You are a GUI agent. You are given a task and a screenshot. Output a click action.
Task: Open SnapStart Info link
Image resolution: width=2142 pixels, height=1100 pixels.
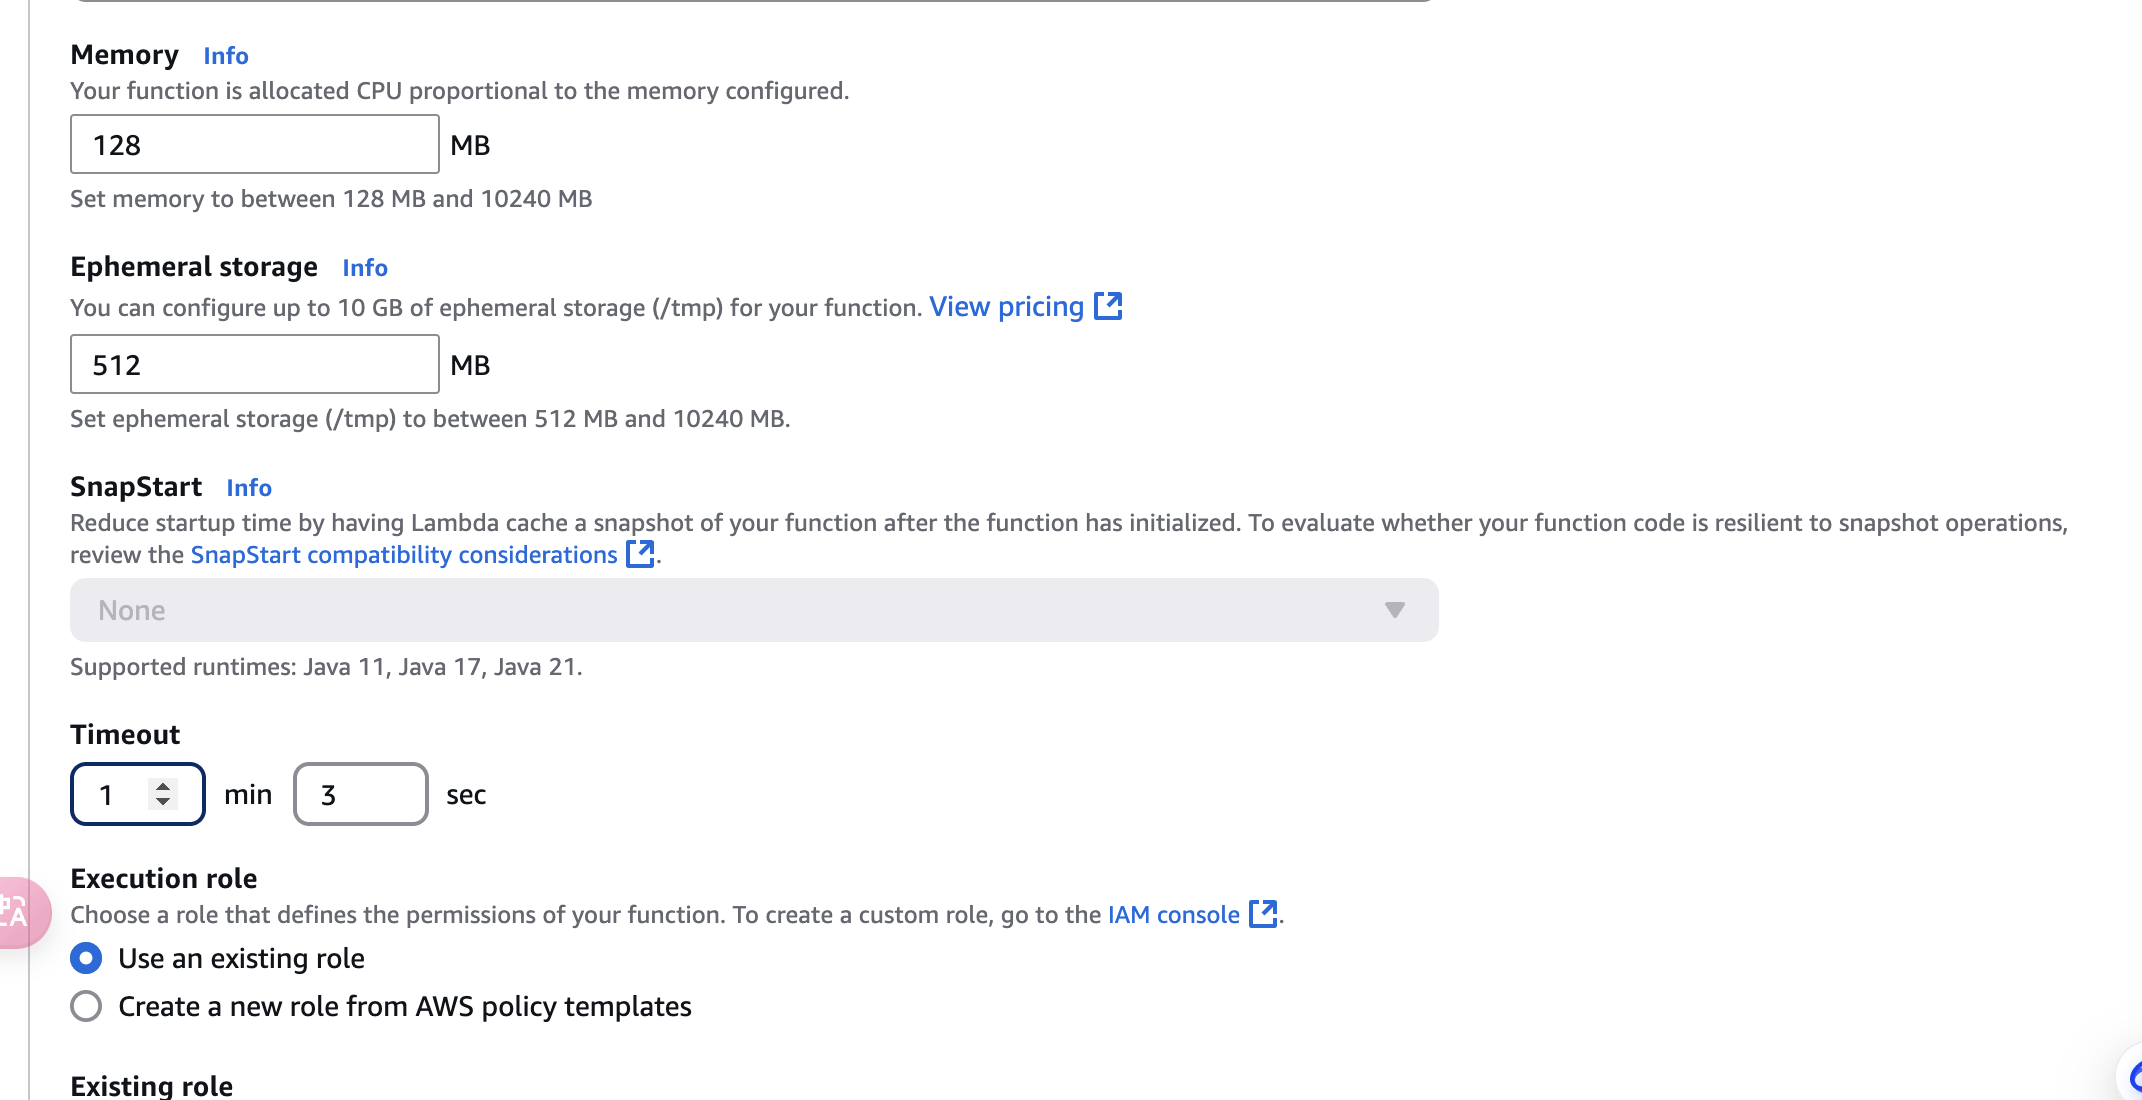tap(249, 488)
